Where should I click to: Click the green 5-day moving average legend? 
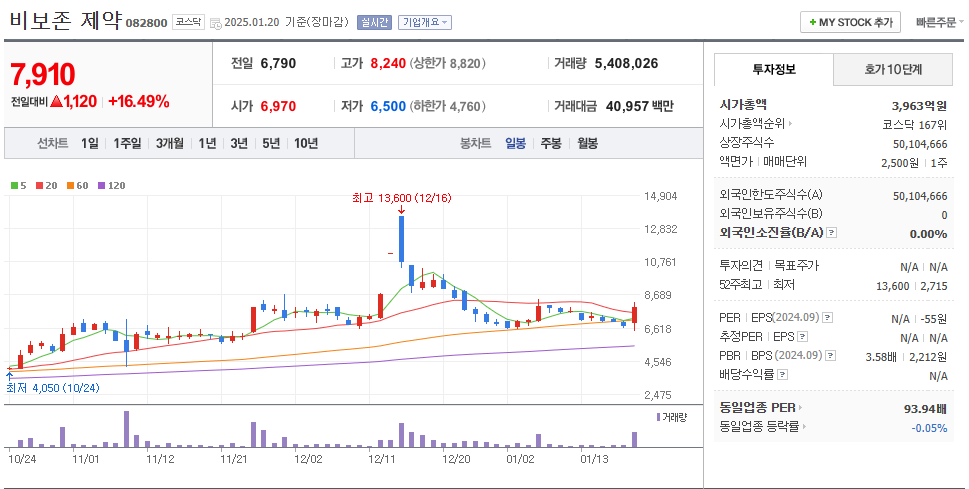(19, 185)
